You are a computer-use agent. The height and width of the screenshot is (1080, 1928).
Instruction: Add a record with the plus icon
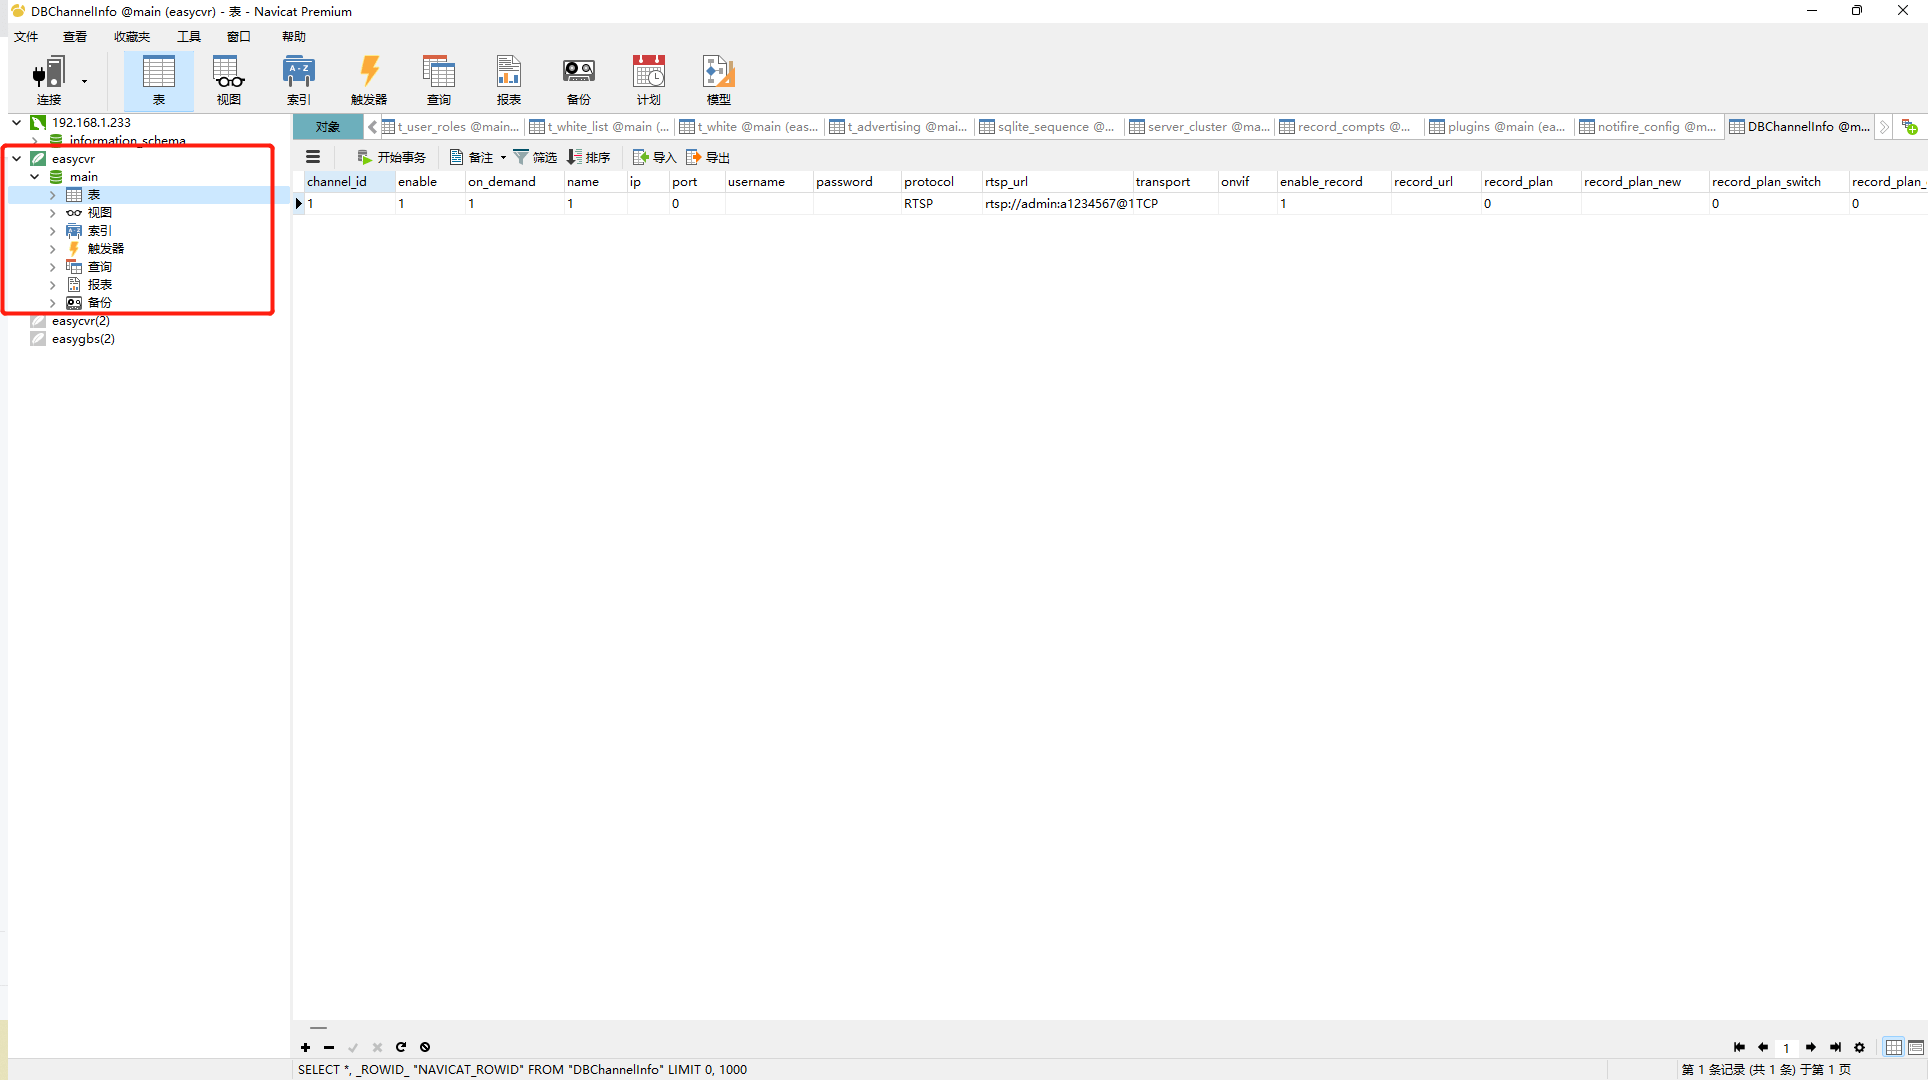[305, 1047]
